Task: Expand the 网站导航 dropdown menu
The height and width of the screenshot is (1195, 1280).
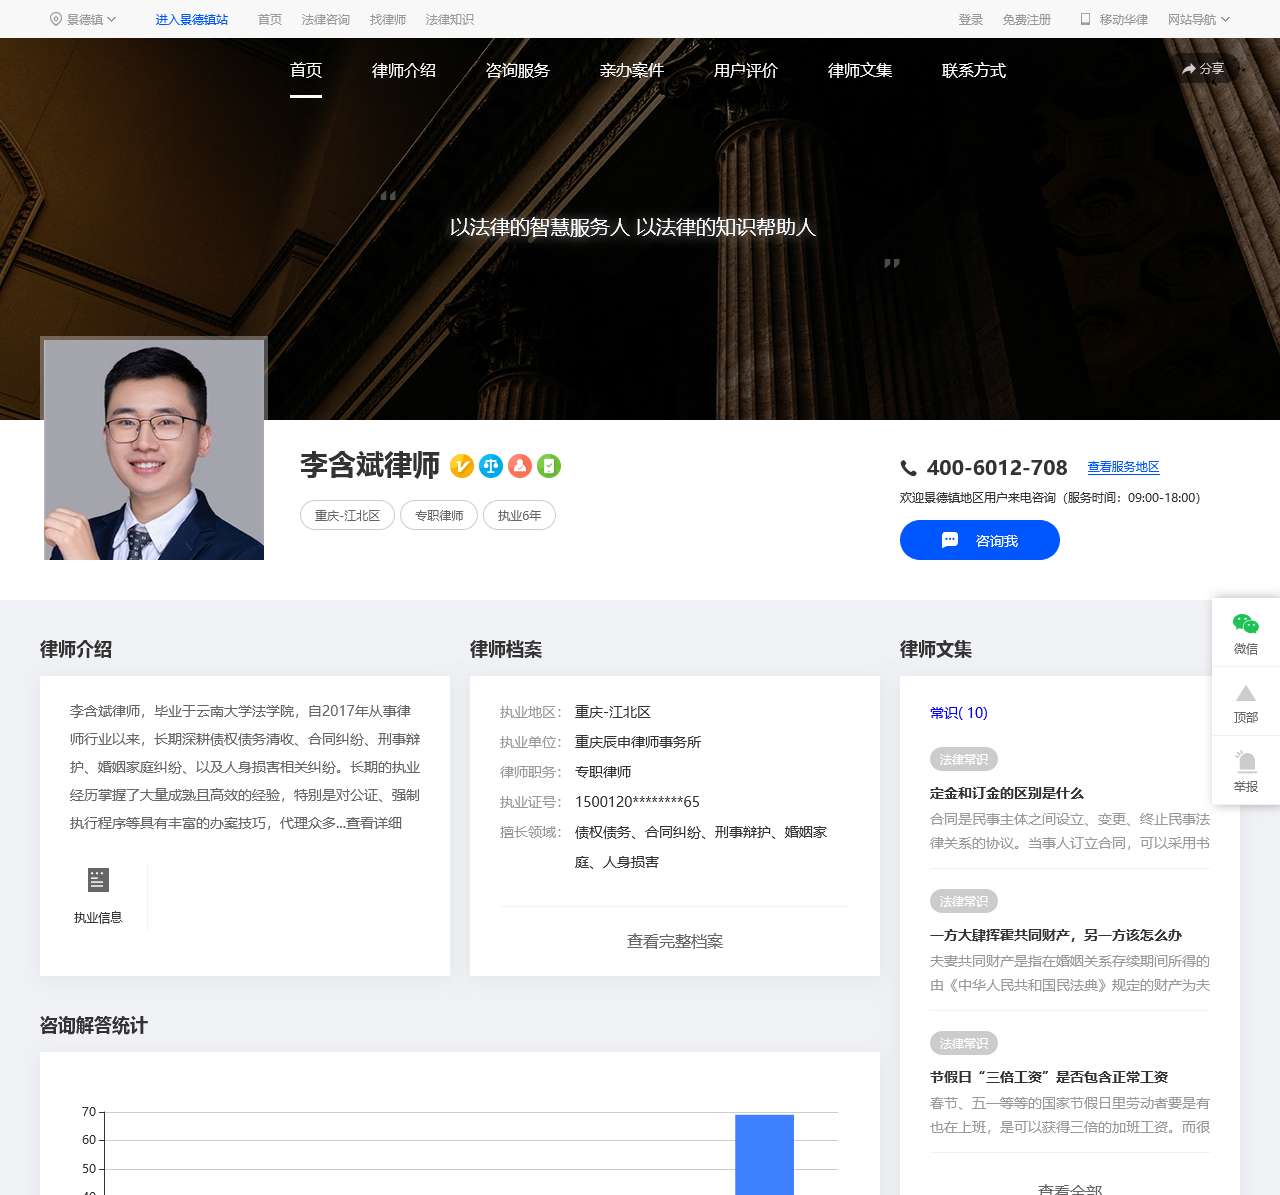Action: [x=1198, y=19]
